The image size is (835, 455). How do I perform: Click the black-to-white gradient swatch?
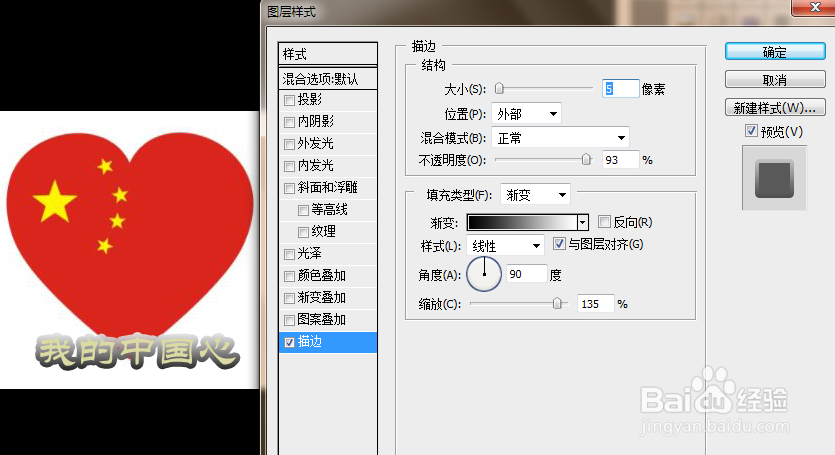point(522,222)
